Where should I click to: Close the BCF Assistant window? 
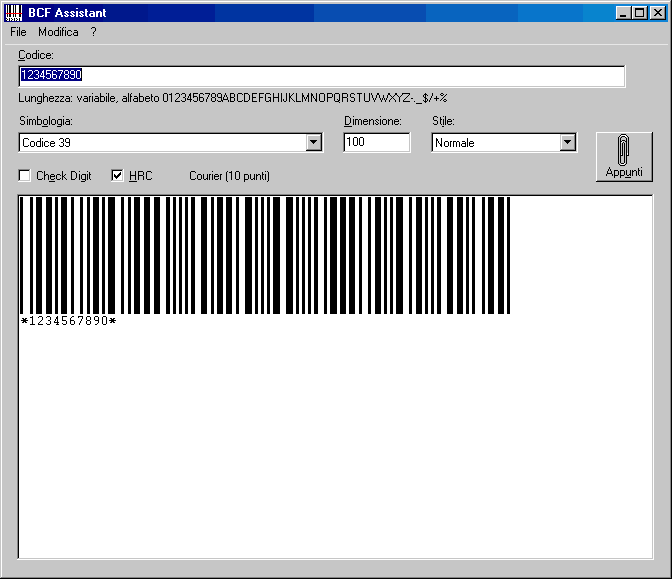click(x=655, y=13)
